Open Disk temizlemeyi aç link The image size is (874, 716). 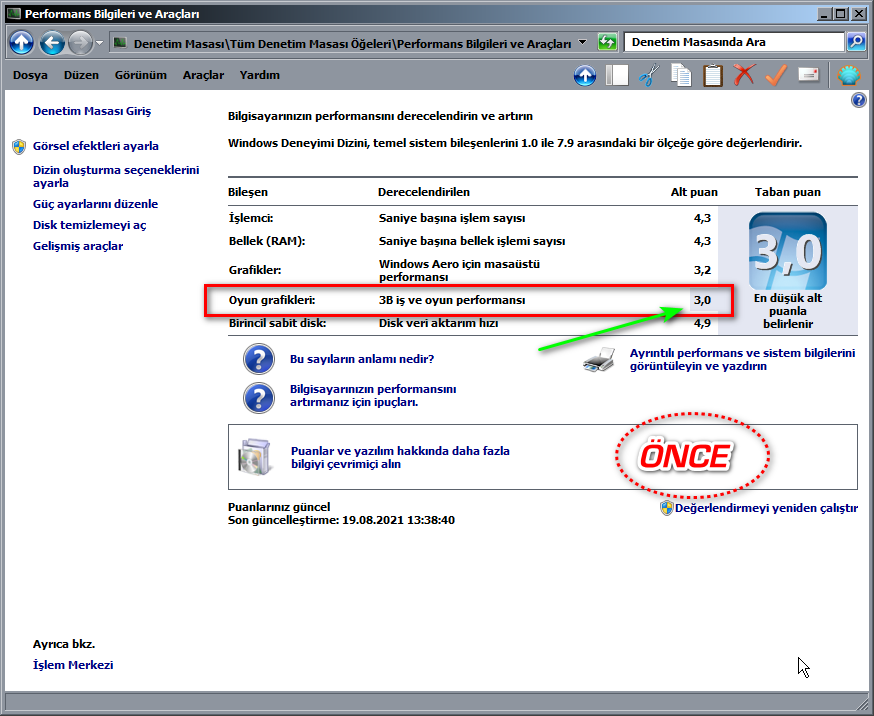coord(89,225)
